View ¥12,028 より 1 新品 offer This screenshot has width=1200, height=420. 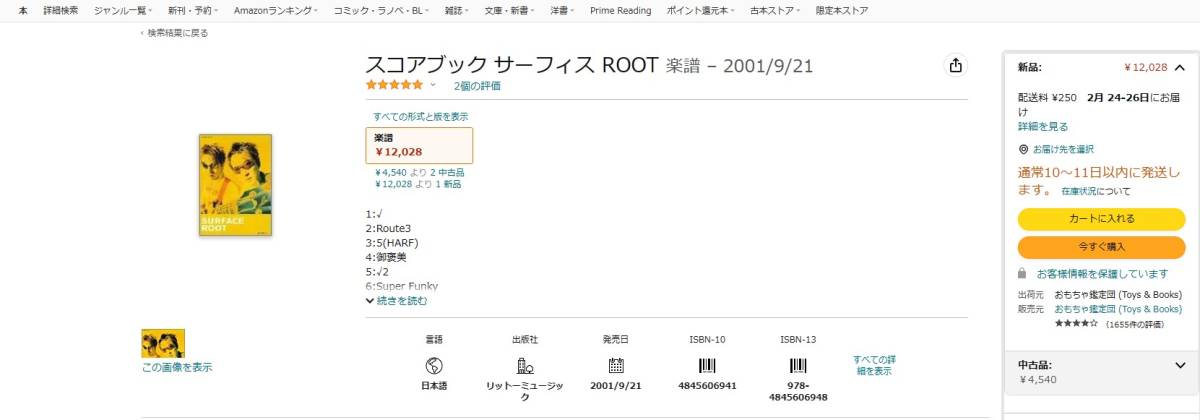[x=418, y=184]
